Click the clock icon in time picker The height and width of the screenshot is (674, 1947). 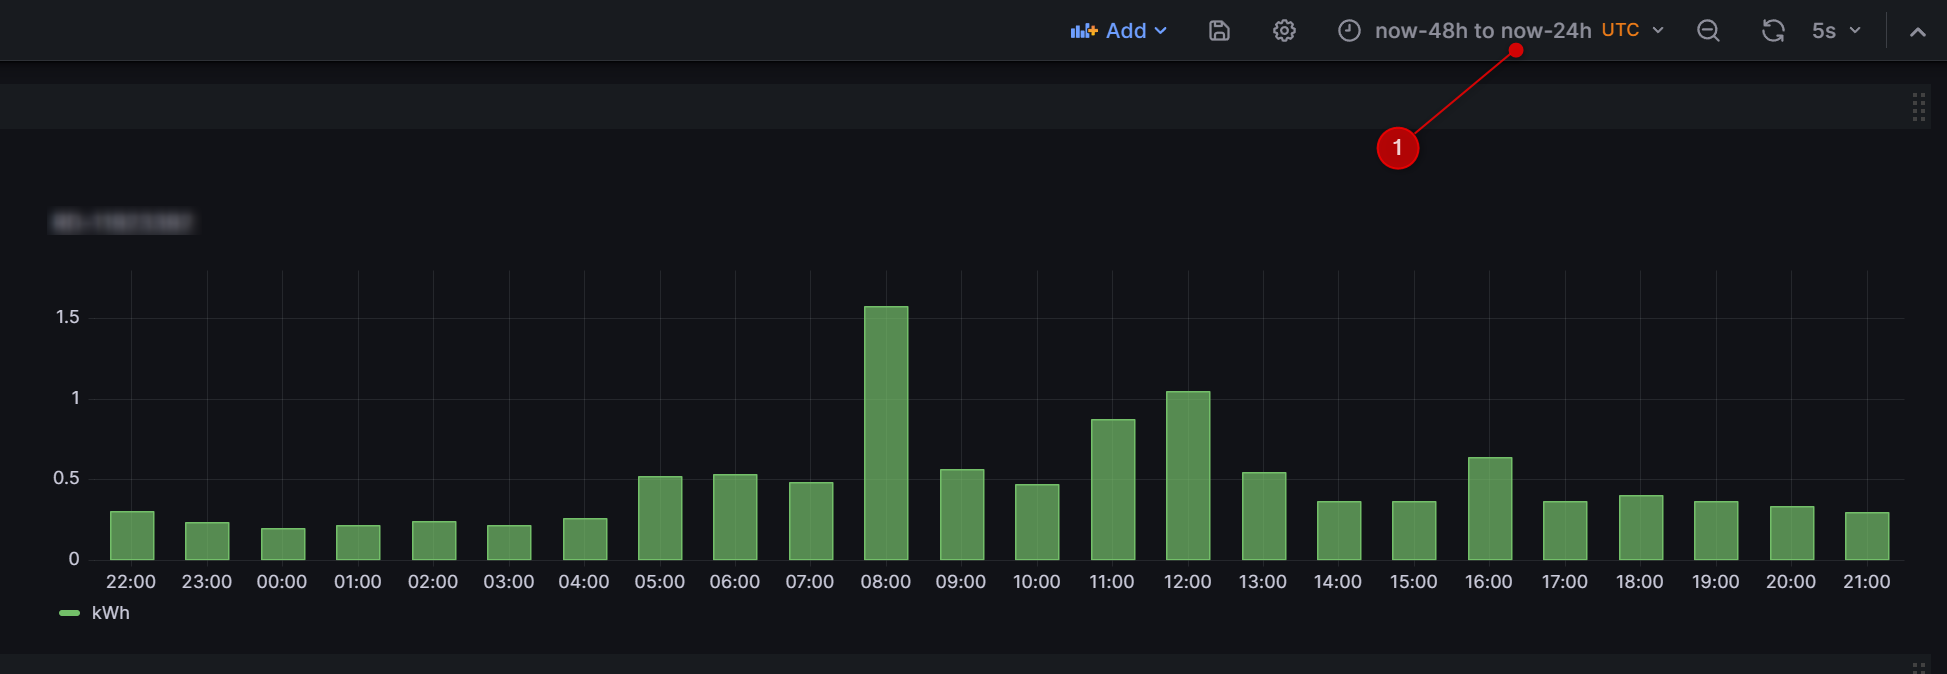1349,31
